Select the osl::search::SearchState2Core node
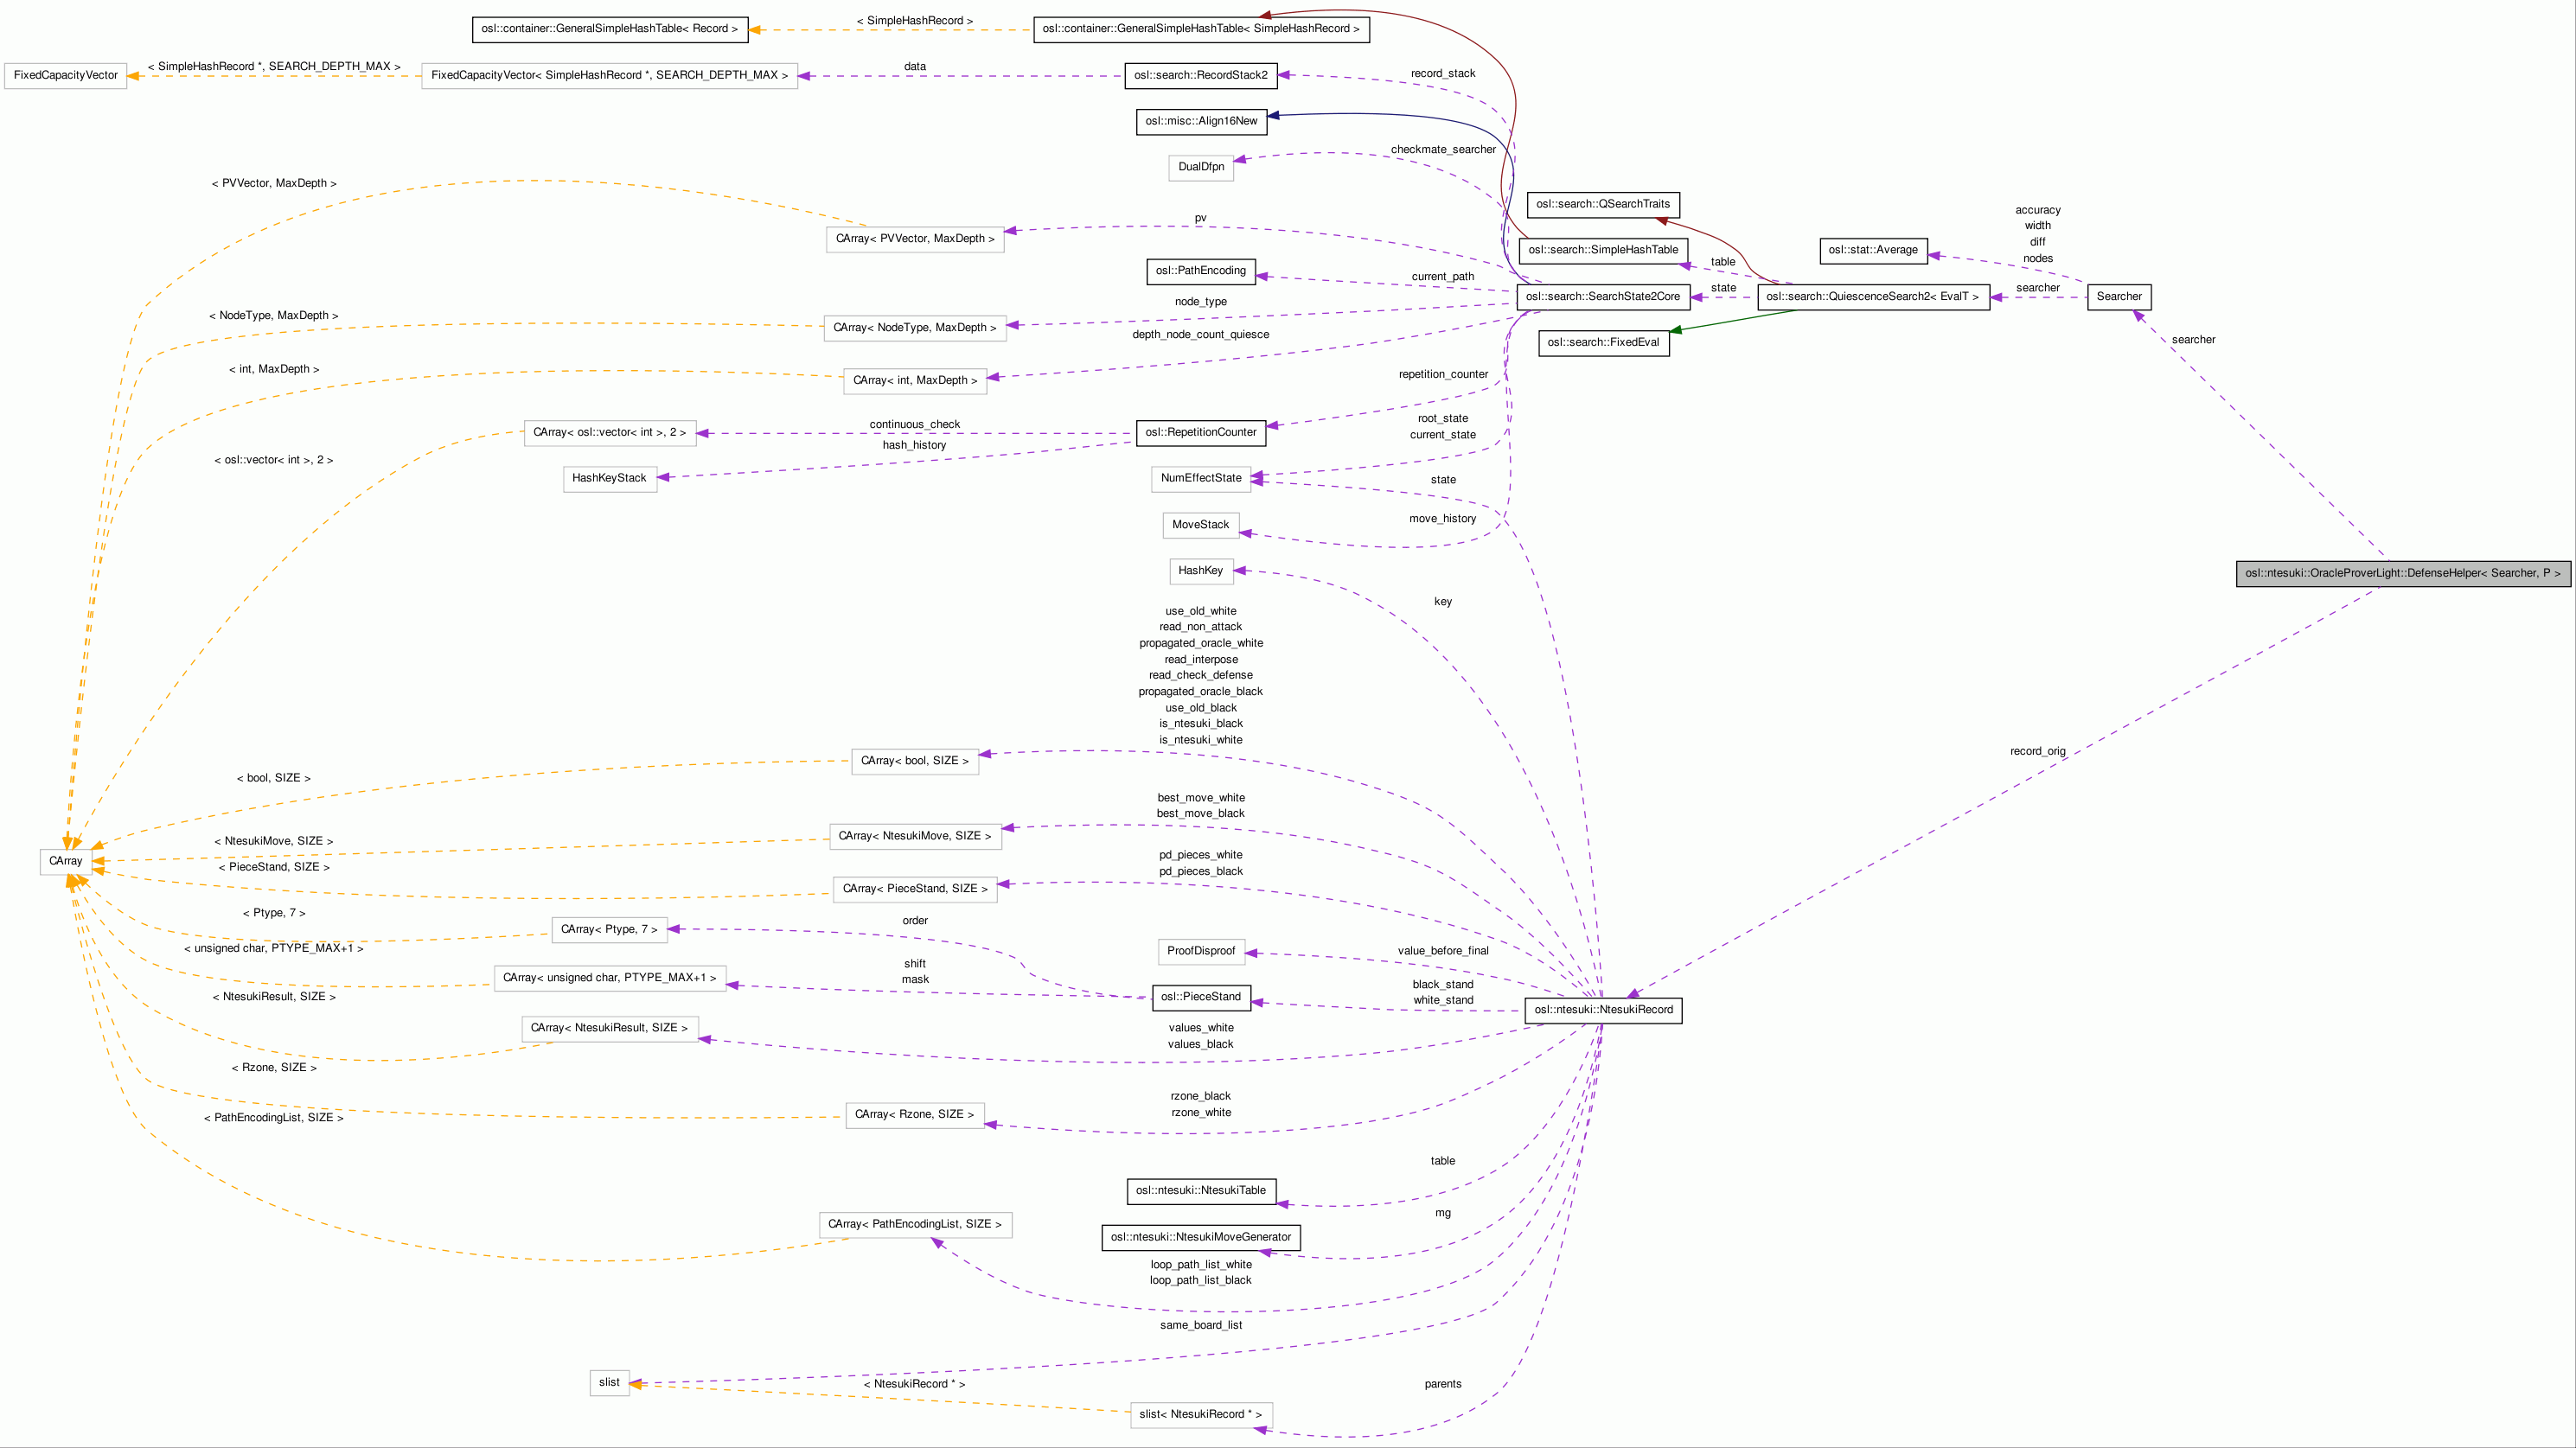This screenshot has height=1448, width=2576. (x=1602, y=297)
